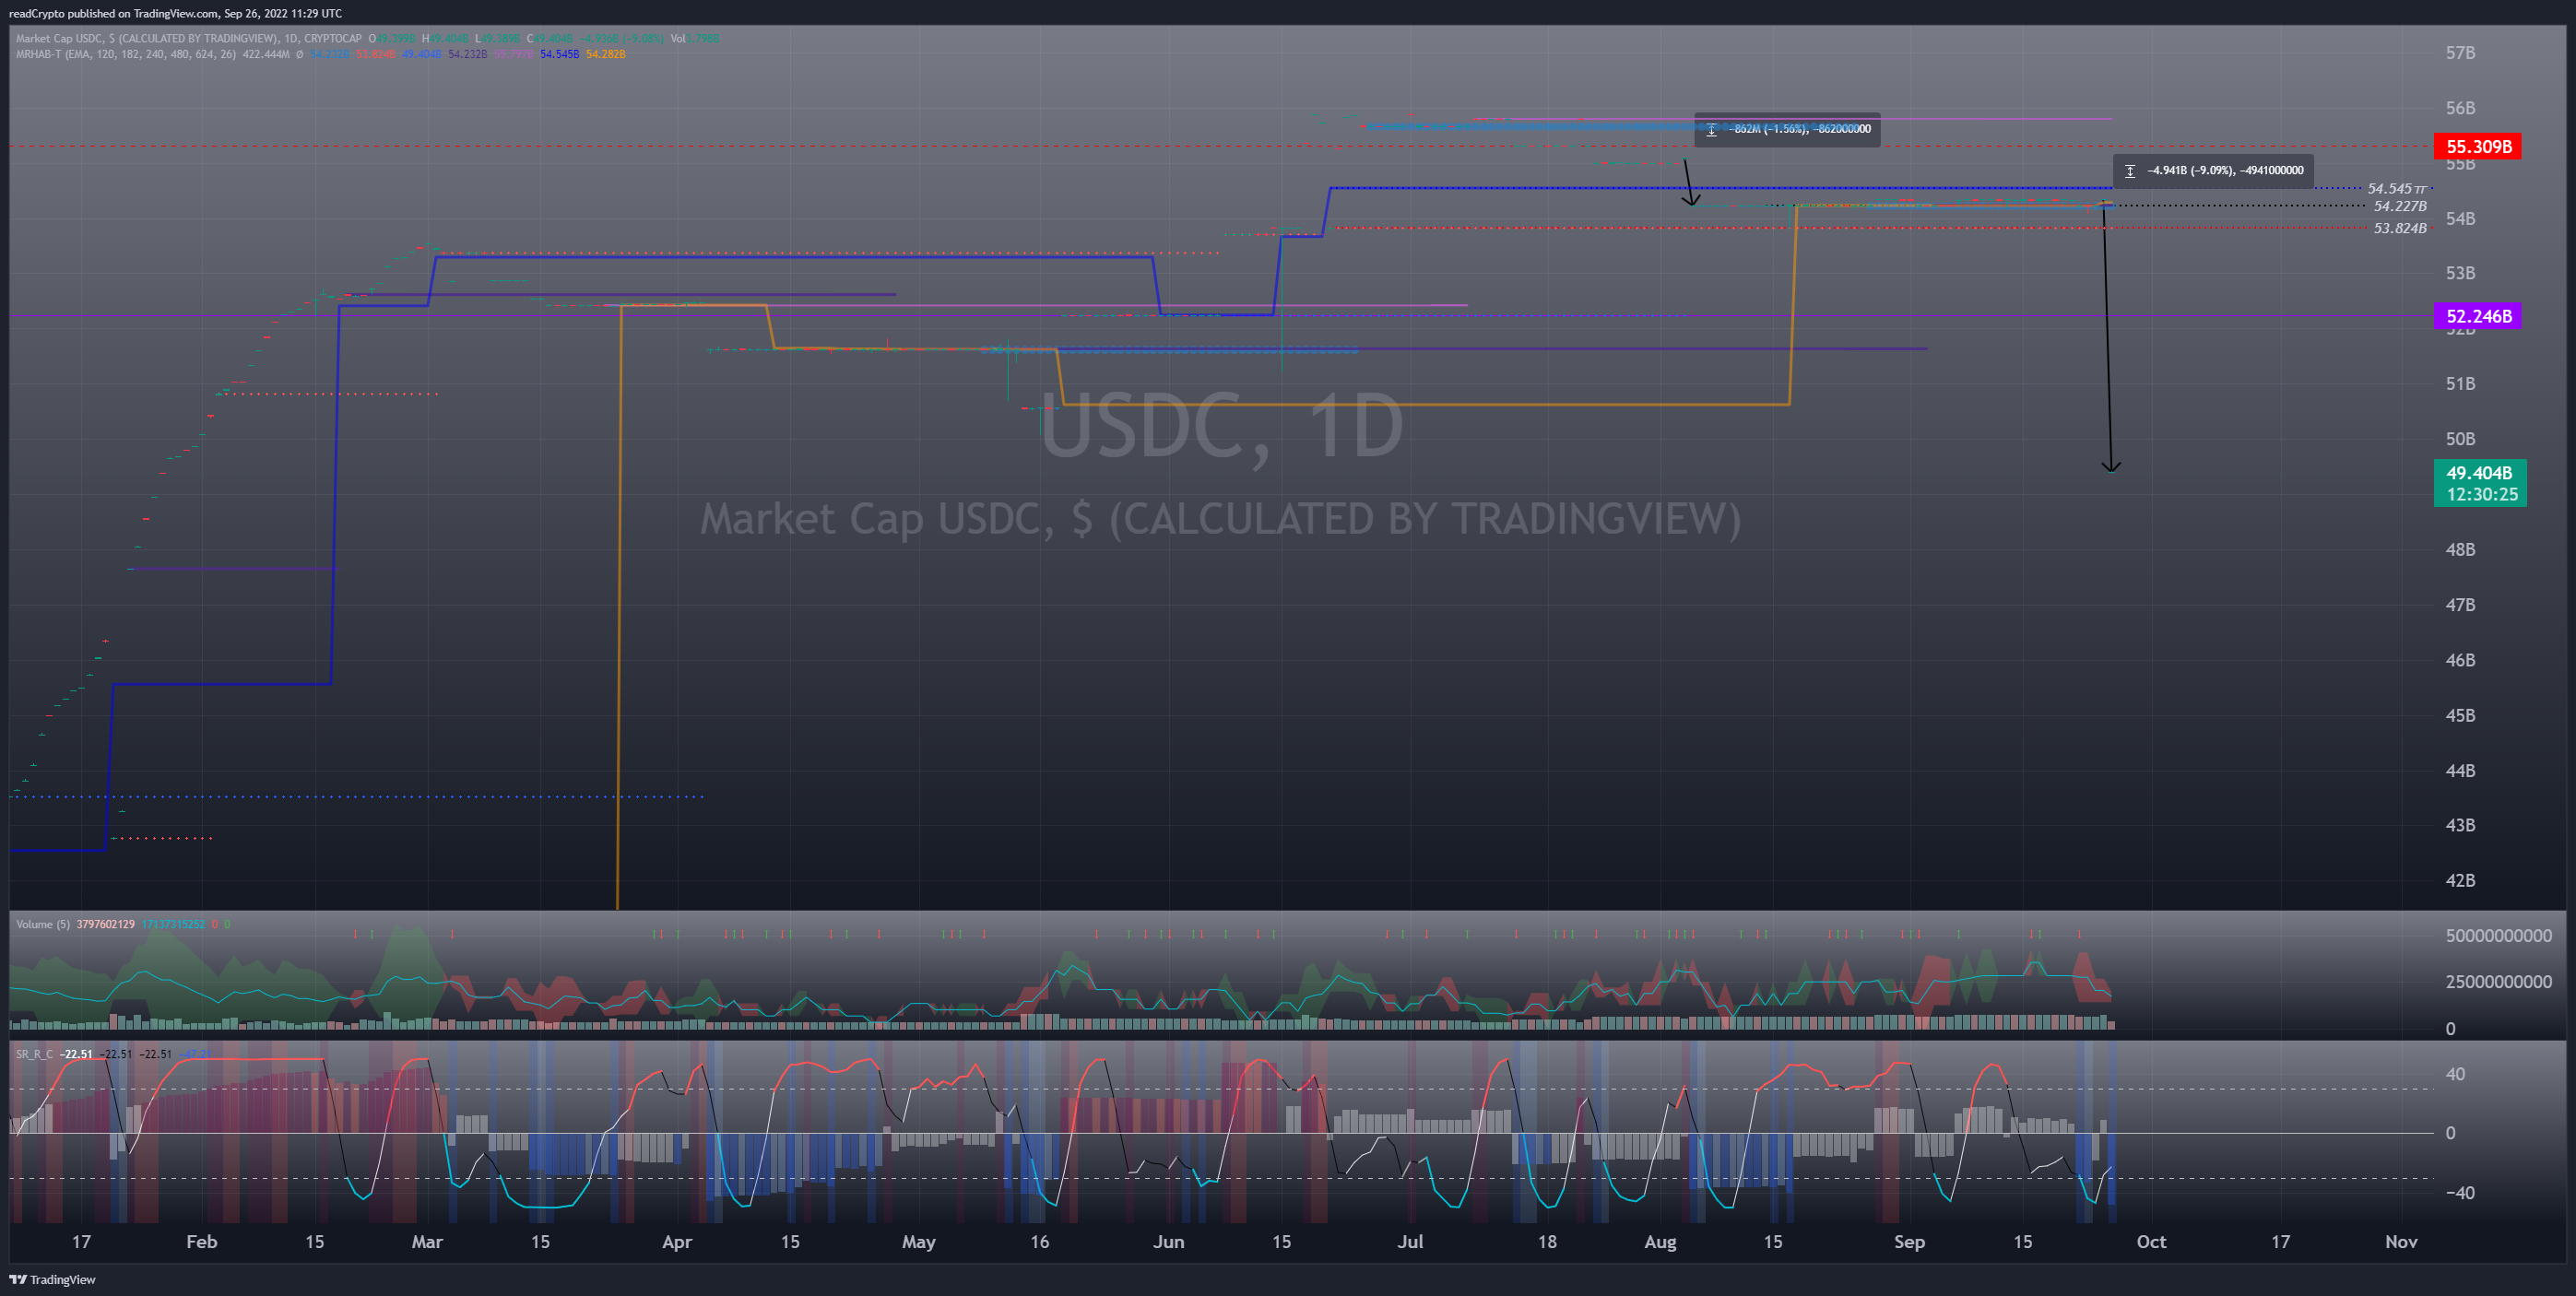
Task: Click the range icon in the -862M measurement label
Action: point(1712,129)
